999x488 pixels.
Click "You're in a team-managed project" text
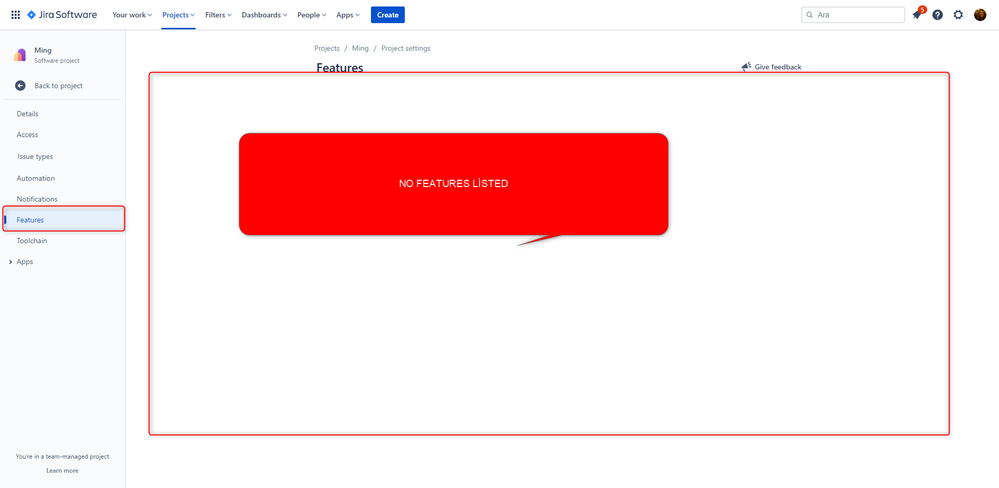(x=62, y=457)
